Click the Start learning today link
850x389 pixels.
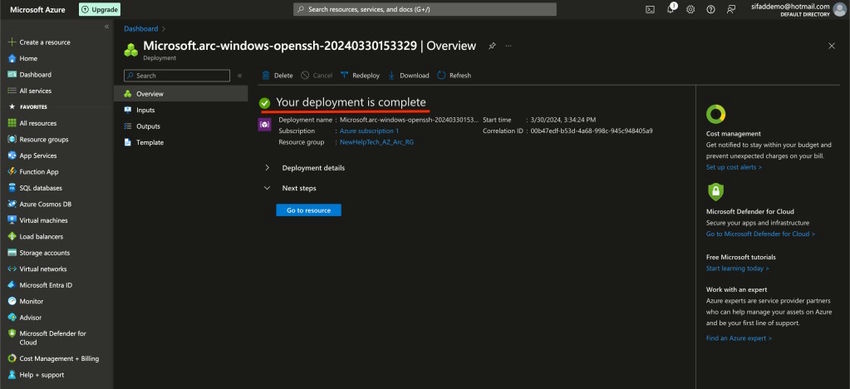point(737,268)
